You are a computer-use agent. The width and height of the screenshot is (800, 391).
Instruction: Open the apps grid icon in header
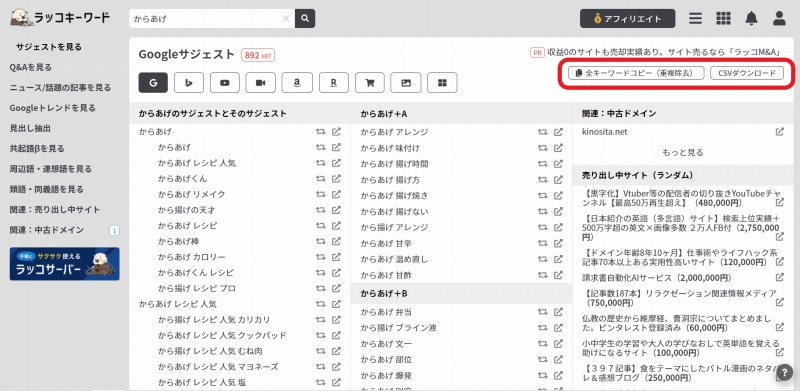723,19
